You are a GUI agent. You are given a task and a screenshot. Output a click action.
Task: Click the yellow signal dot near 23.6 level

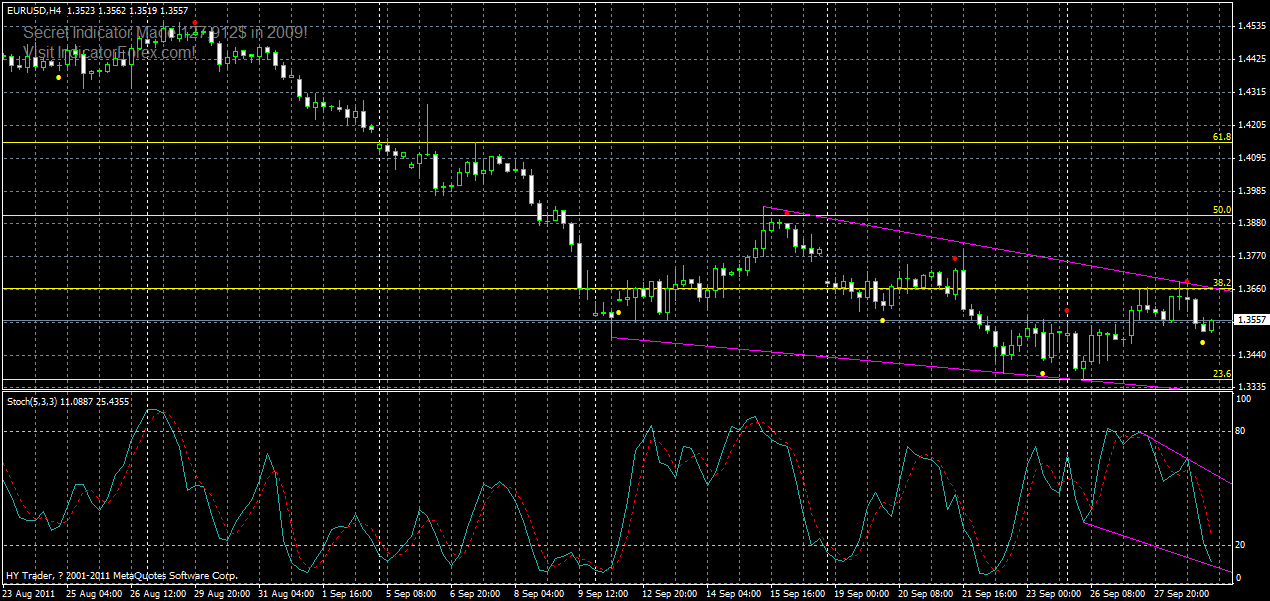tap(1042, 373)
